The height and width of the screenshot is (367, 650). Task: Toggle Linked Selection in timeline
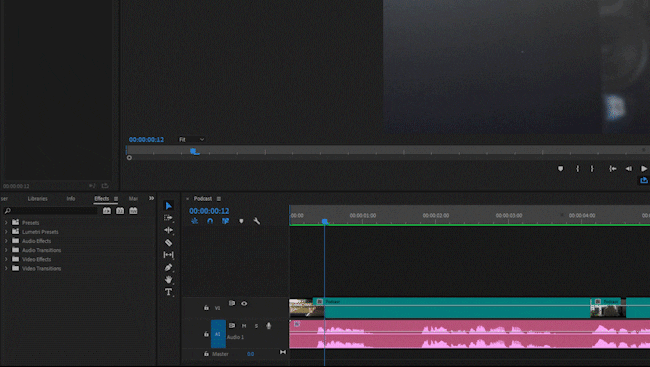pos(226,221)
